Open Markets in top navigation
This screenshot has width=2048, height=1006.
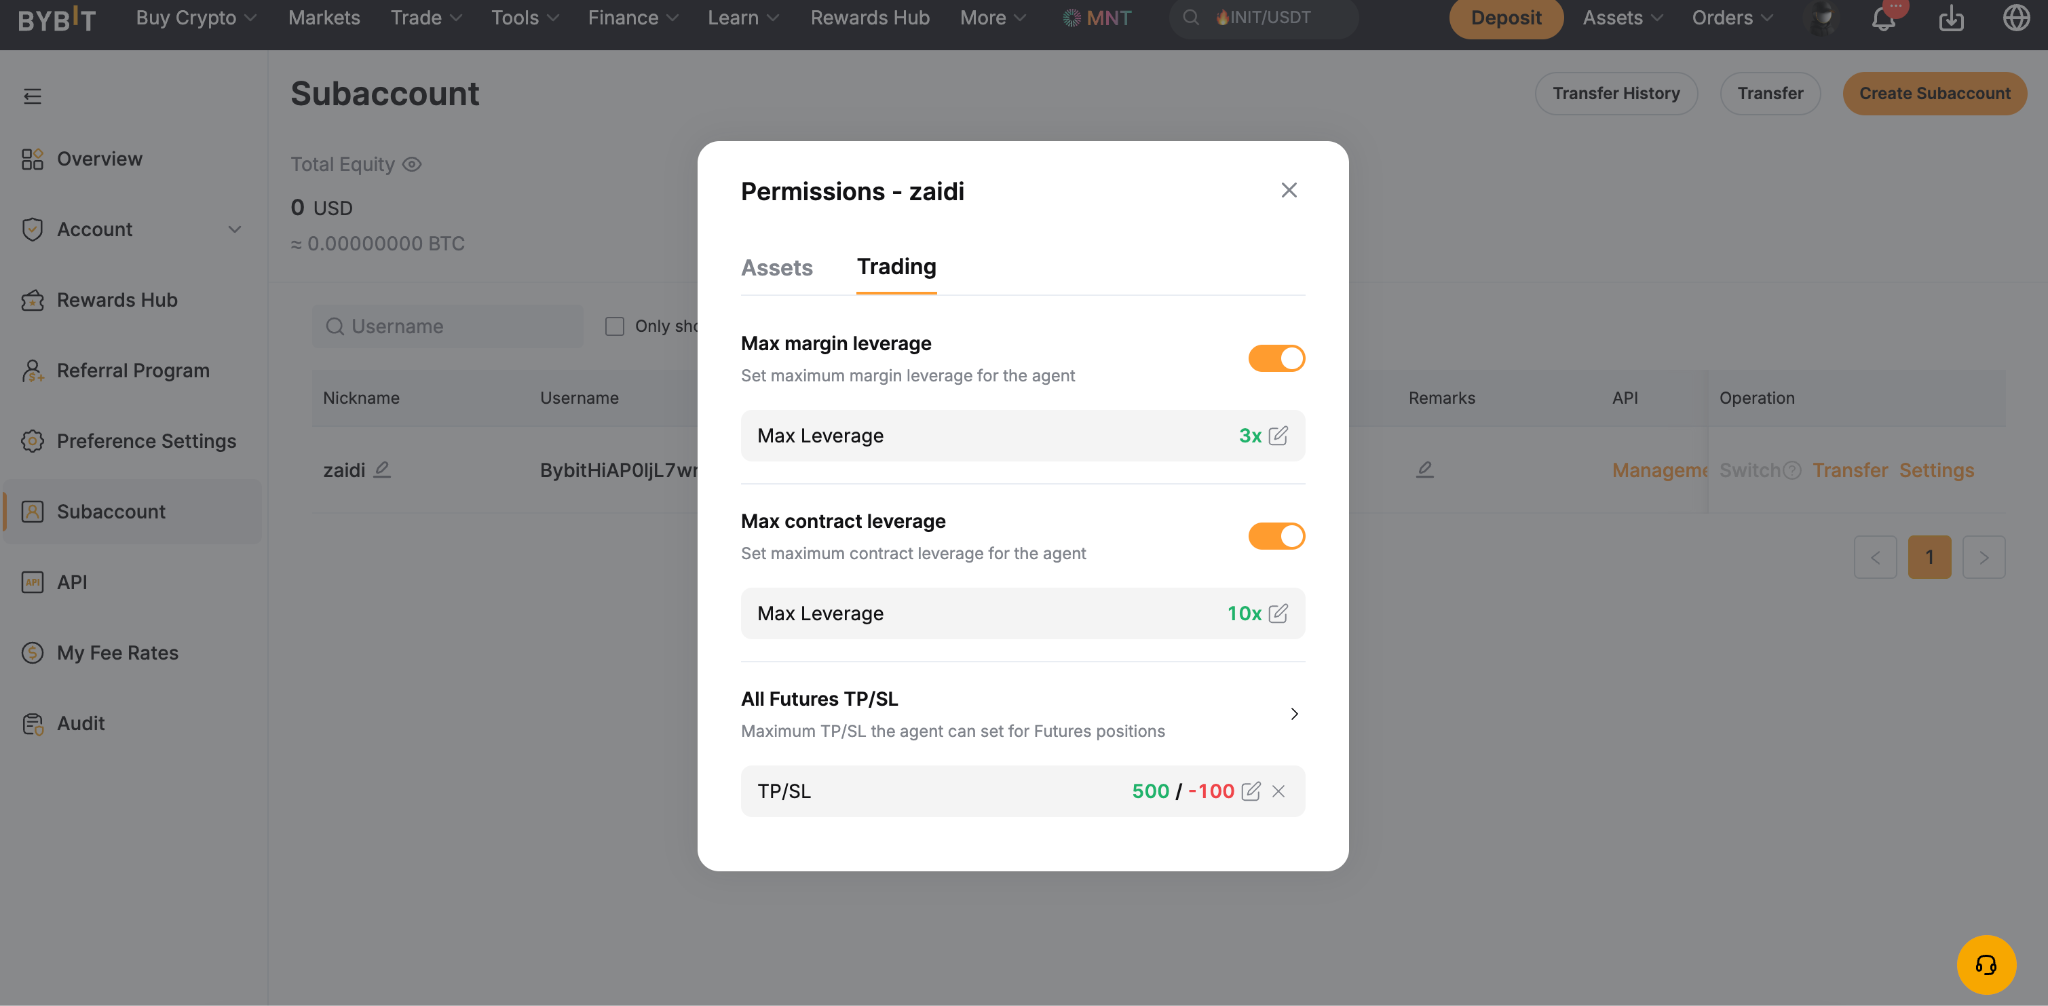pyautogui.click(x=324, y=18)
